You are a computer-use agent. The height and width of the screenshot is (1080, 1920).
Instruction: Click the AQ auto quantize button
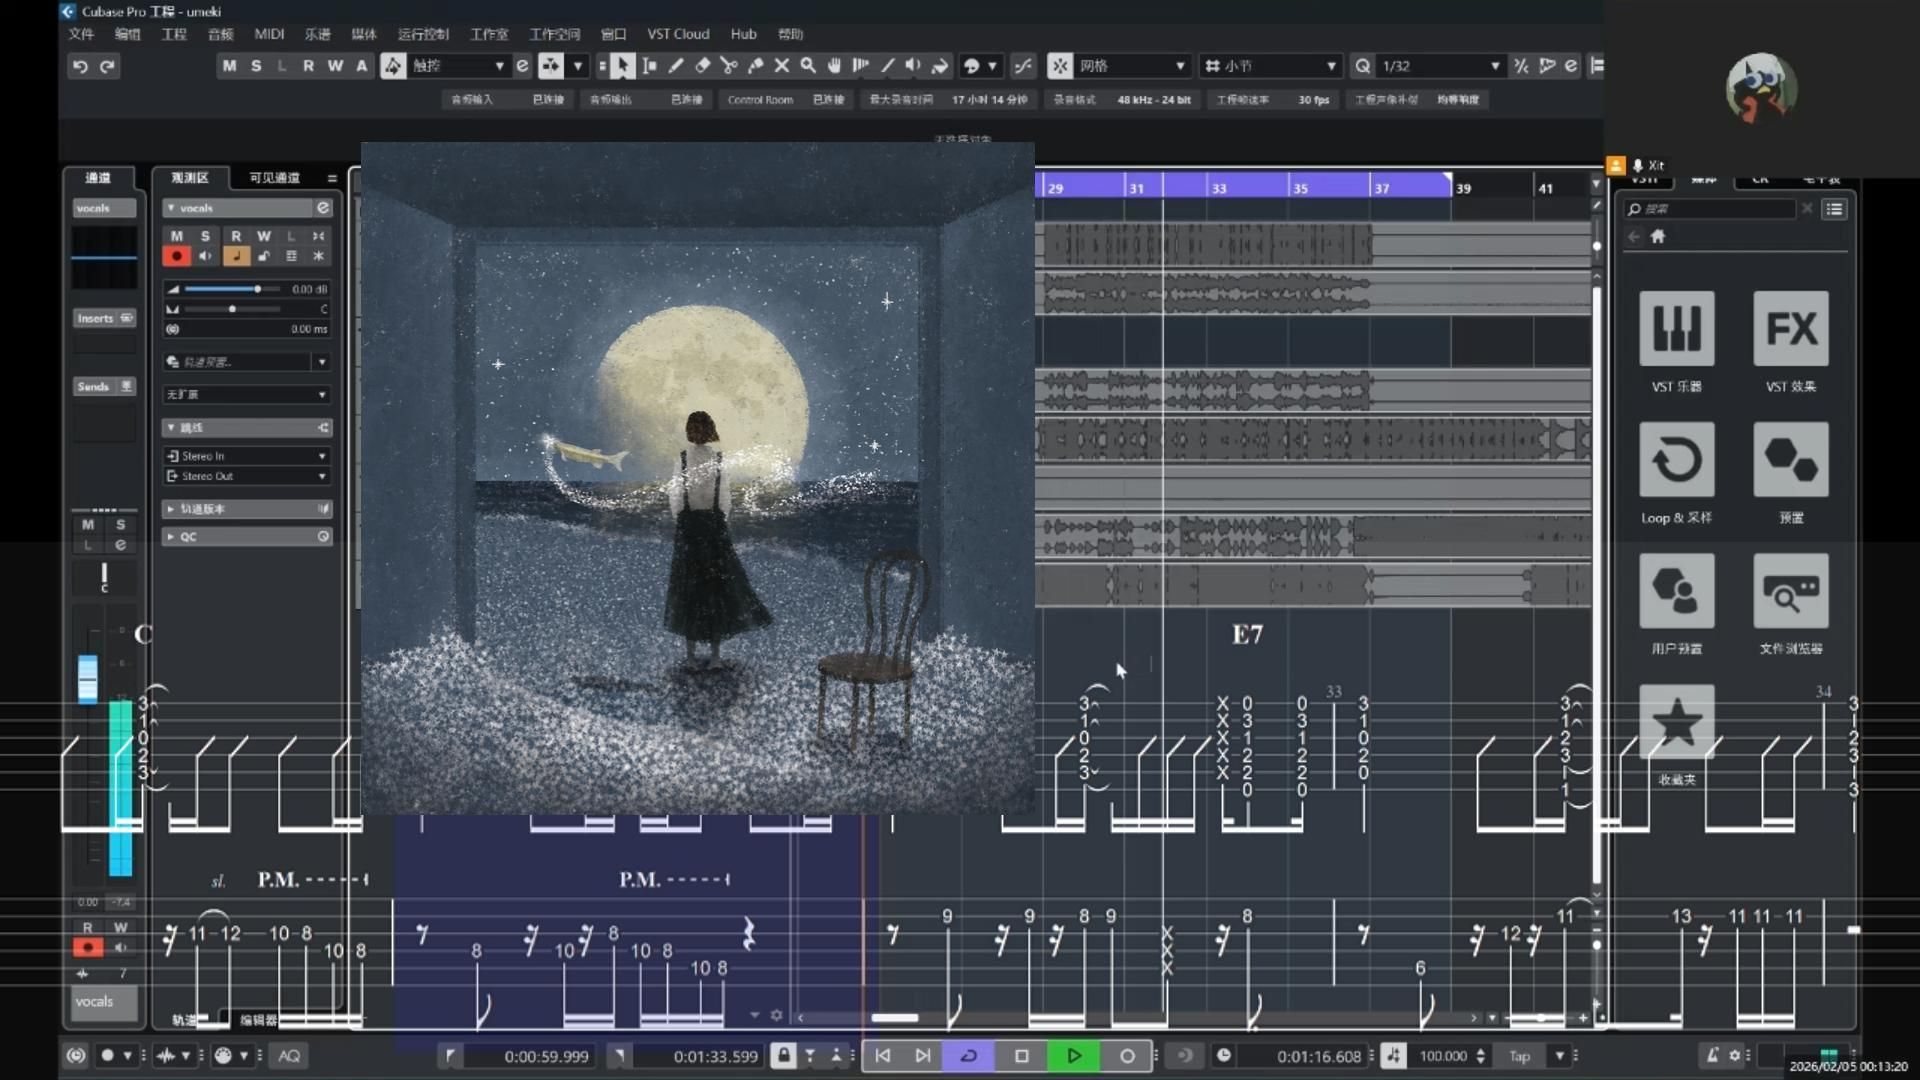tap(289, 1056)
